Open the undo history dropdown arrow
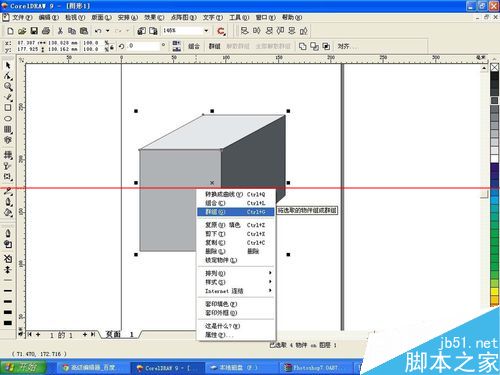Screen dimensions: 500x375 107,31
